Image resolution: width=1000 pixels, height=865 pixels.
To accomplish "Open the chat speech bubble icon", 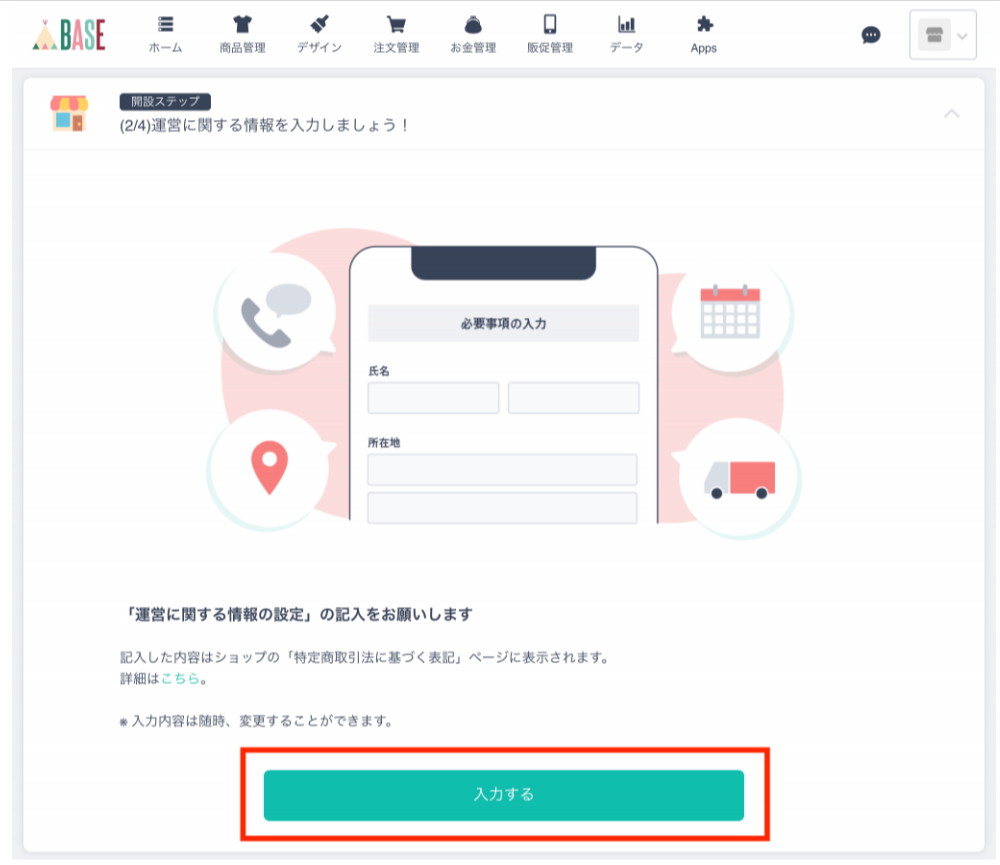I will (x=871, y=35).
